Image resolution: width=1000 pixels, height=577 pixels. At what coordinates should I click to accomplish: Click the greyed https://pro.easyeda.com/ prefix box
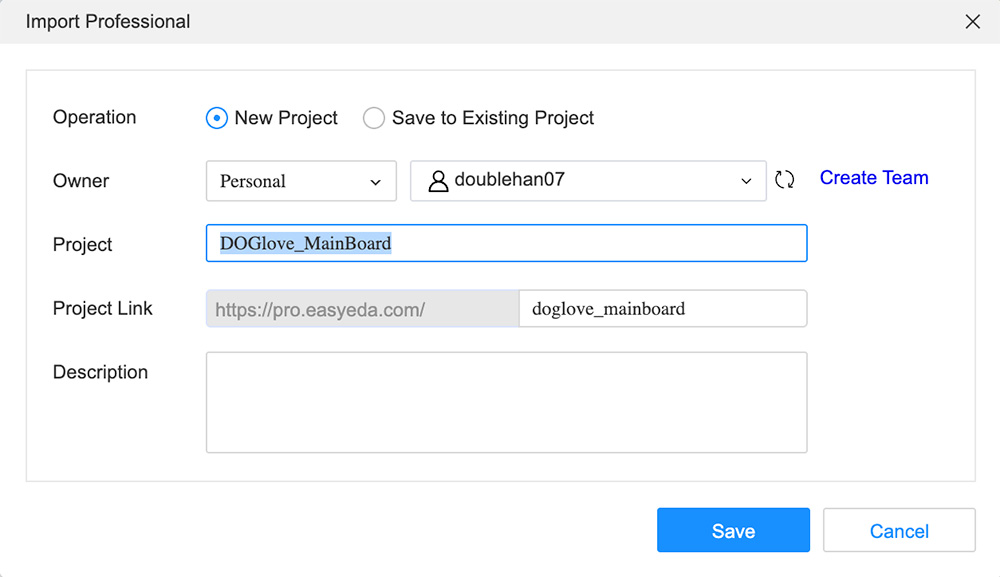click(363, 309)
